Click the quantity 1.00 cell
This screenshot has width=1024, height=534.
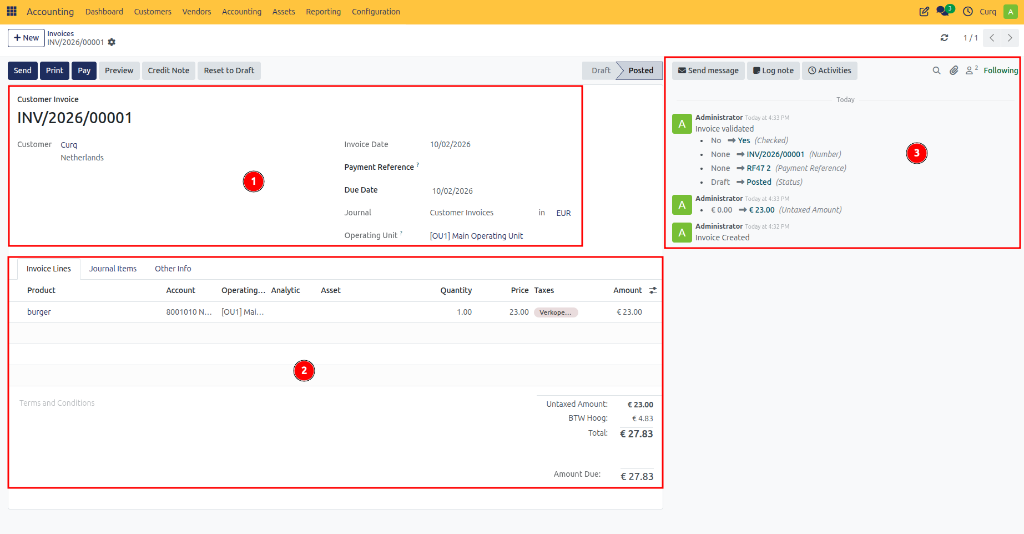[x=464, y=312]
